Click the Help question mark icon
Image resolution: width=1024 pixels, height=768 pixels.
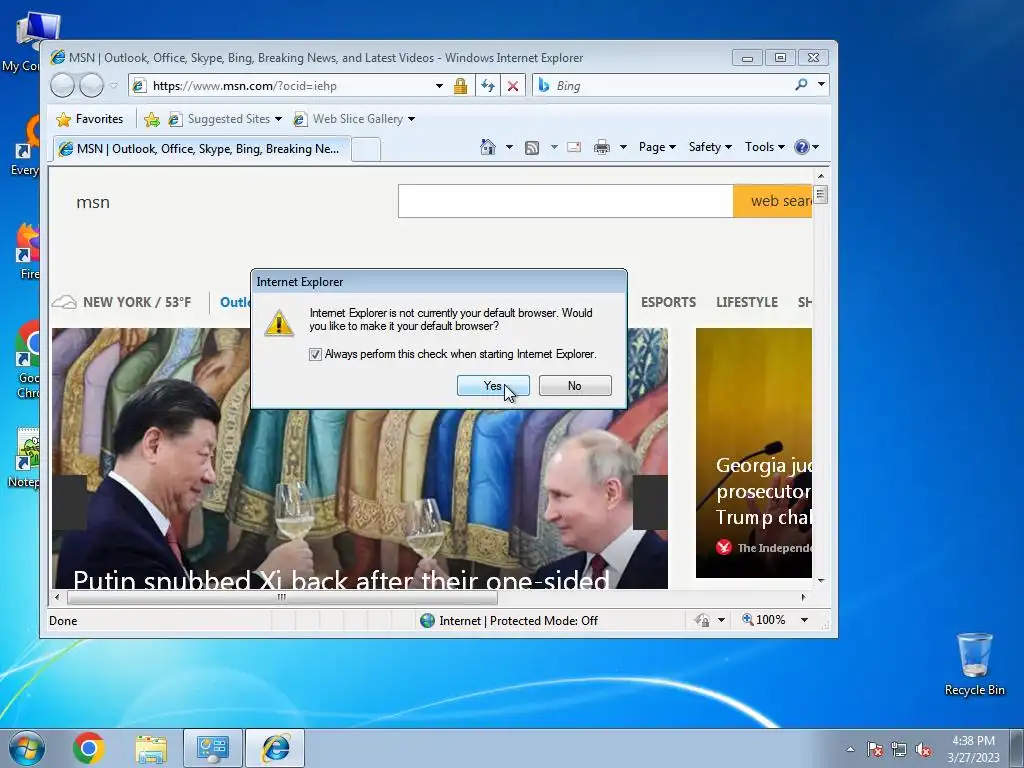tap(802, 147)
